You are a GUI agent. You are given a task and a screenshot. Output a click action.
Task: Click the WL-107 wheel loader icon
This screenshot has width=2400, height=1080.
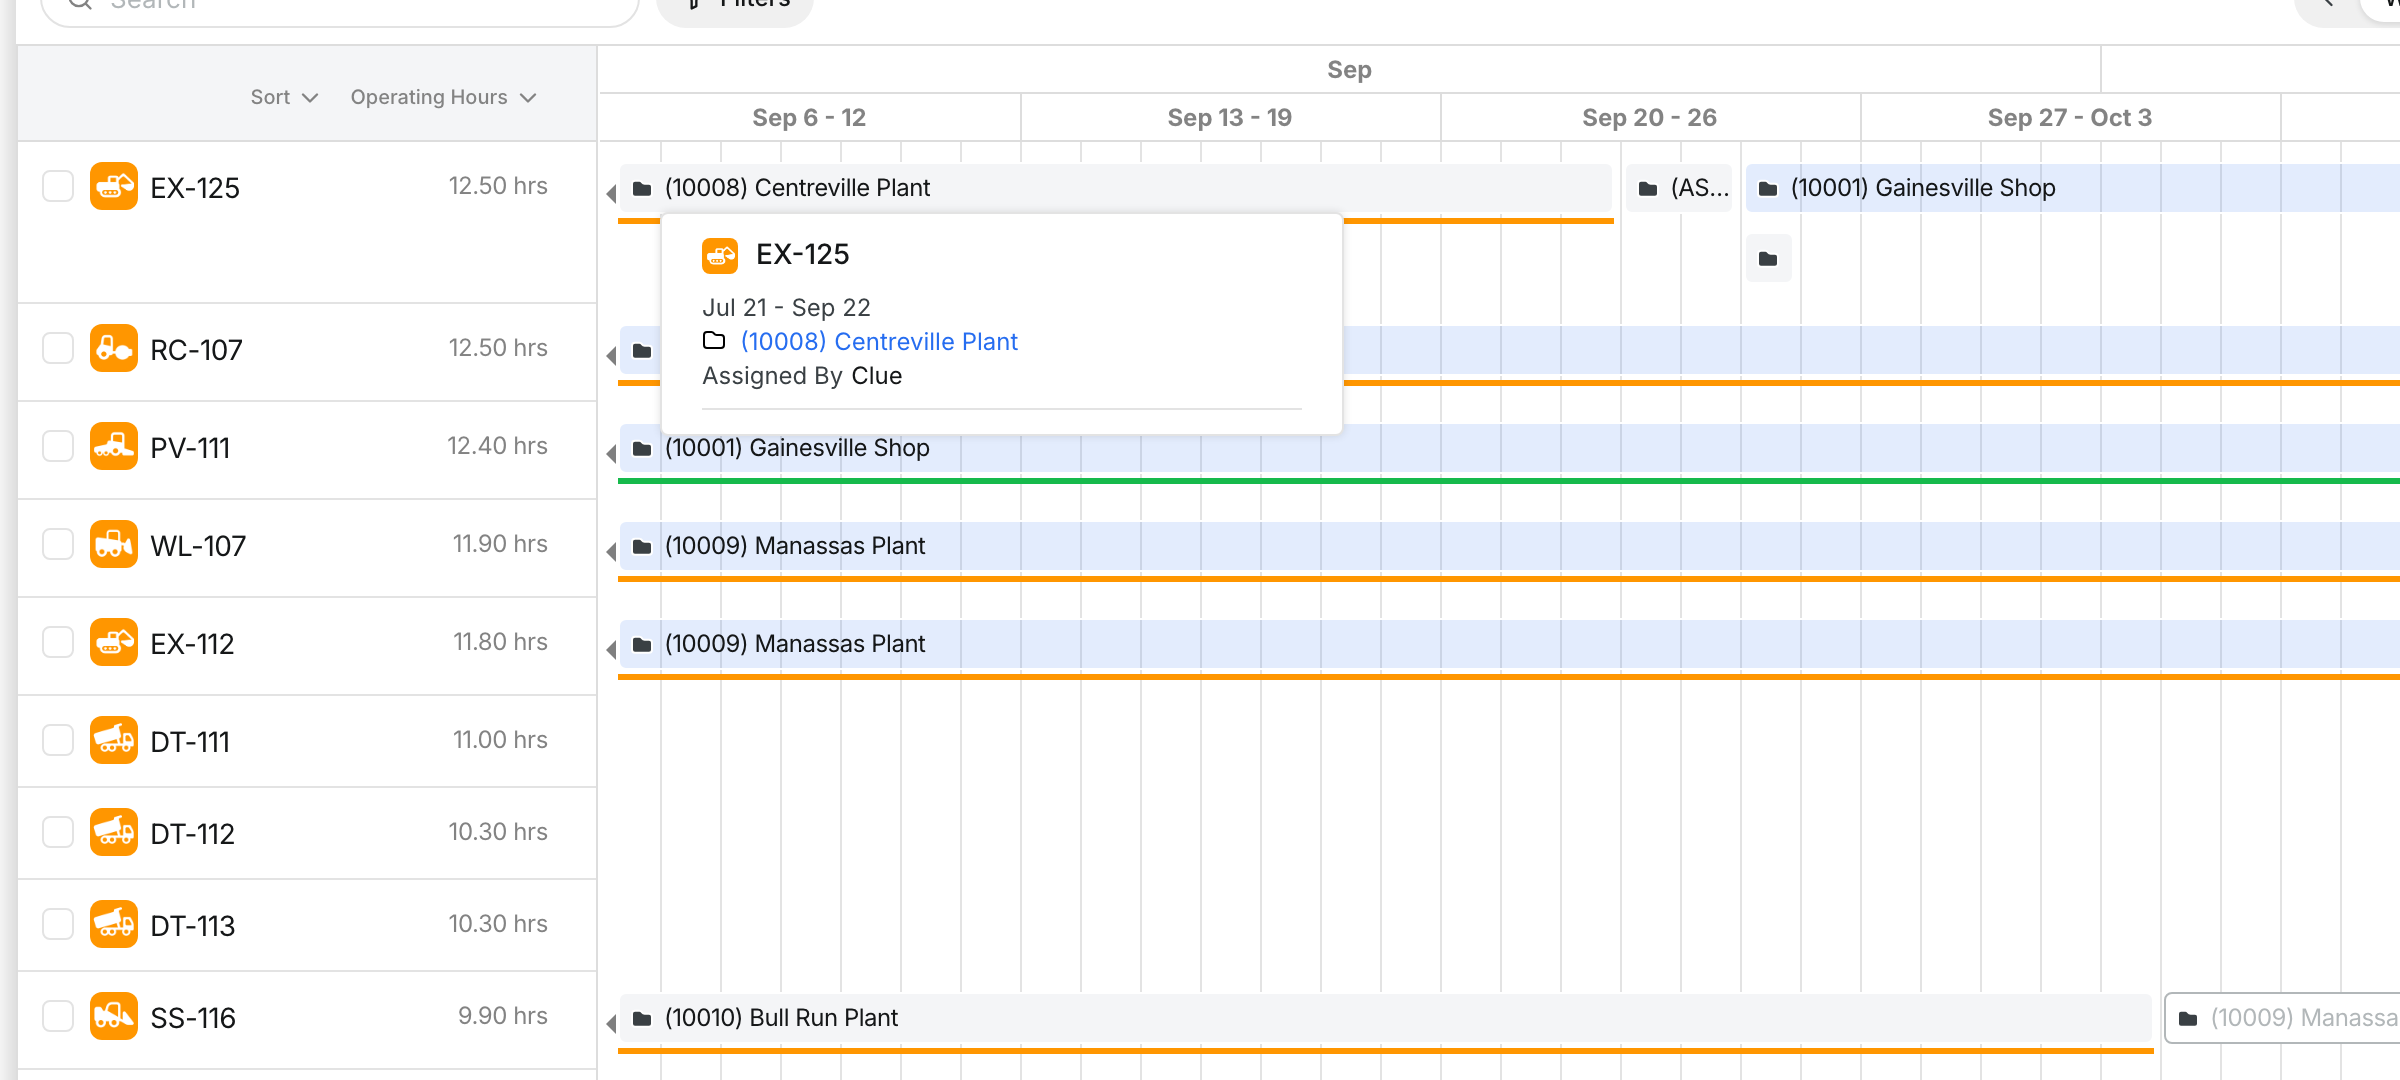(x=114, y=544)
